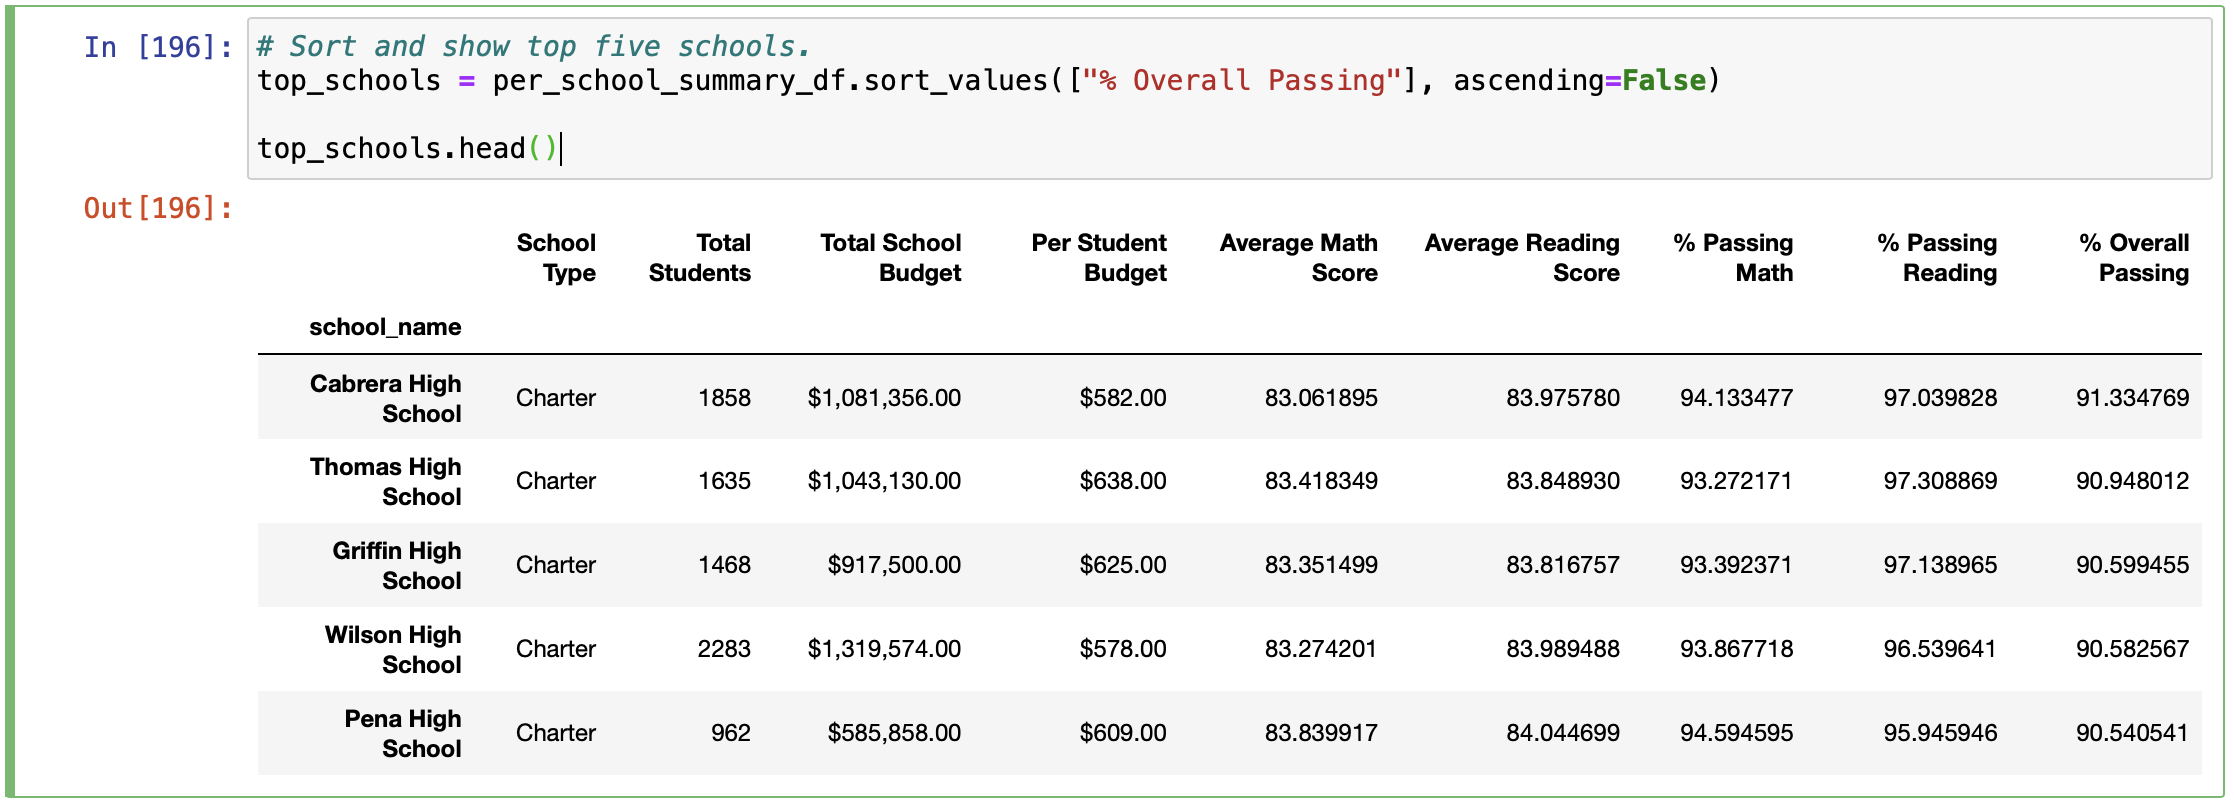Click the School Type column header
Viewport: 2234px width, 802px height.
556,258
